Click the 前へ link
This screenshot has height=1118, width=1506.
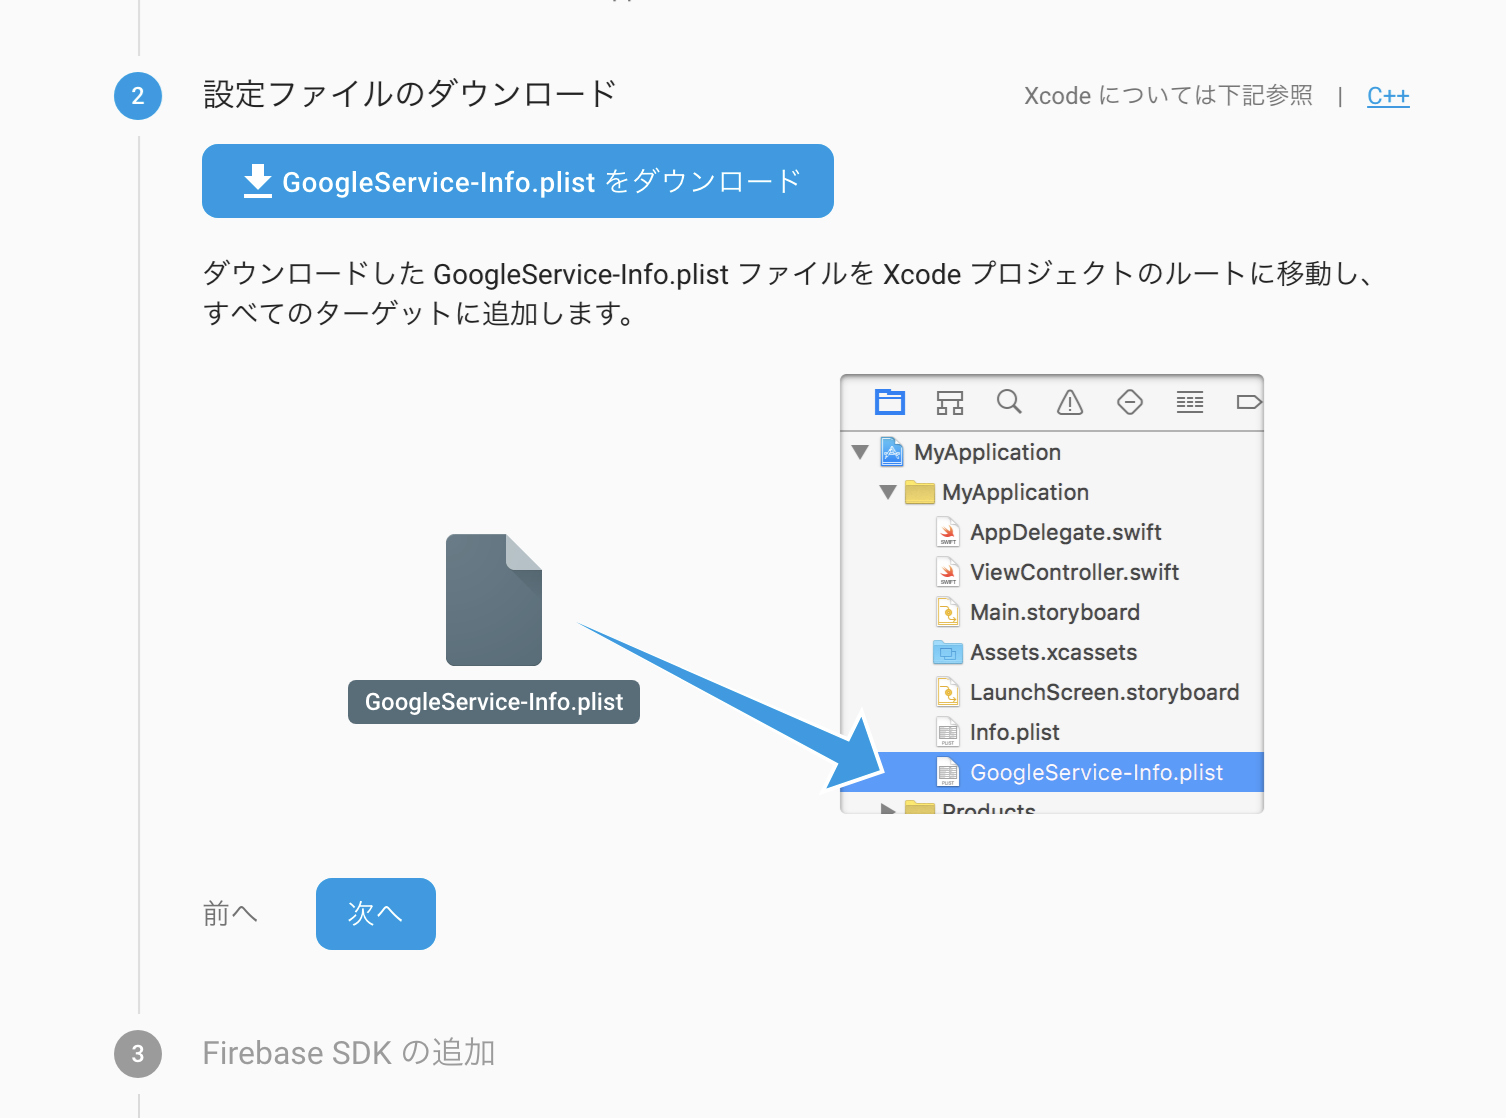[229, 913]
